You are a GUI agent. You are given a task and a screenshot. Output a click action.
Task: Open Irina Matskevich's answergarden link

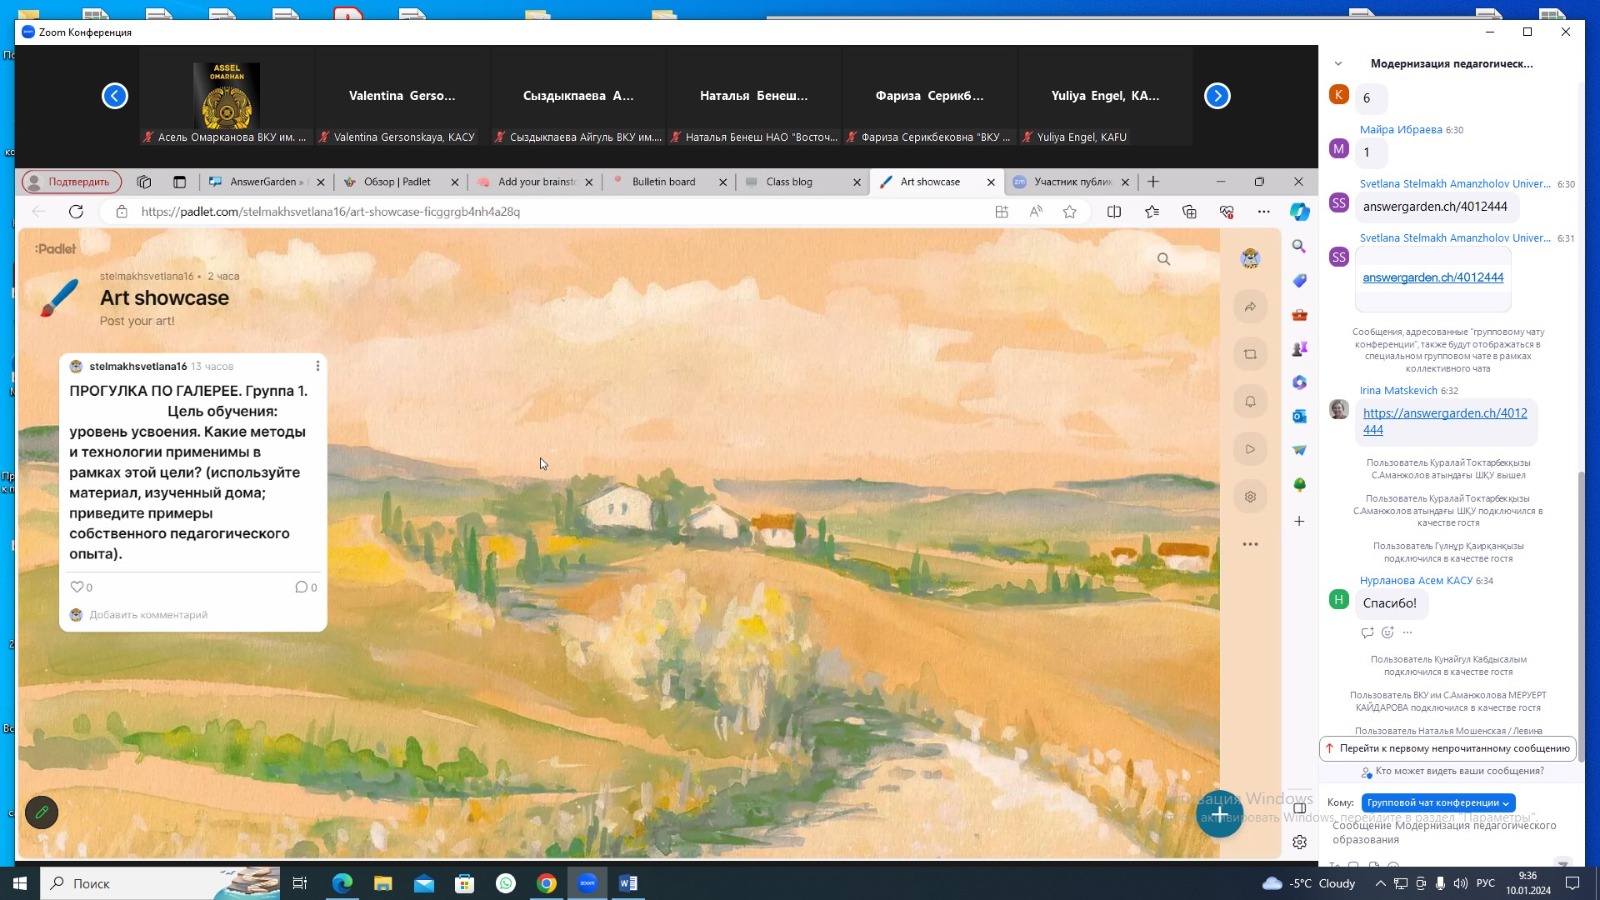click(1444, 421)
